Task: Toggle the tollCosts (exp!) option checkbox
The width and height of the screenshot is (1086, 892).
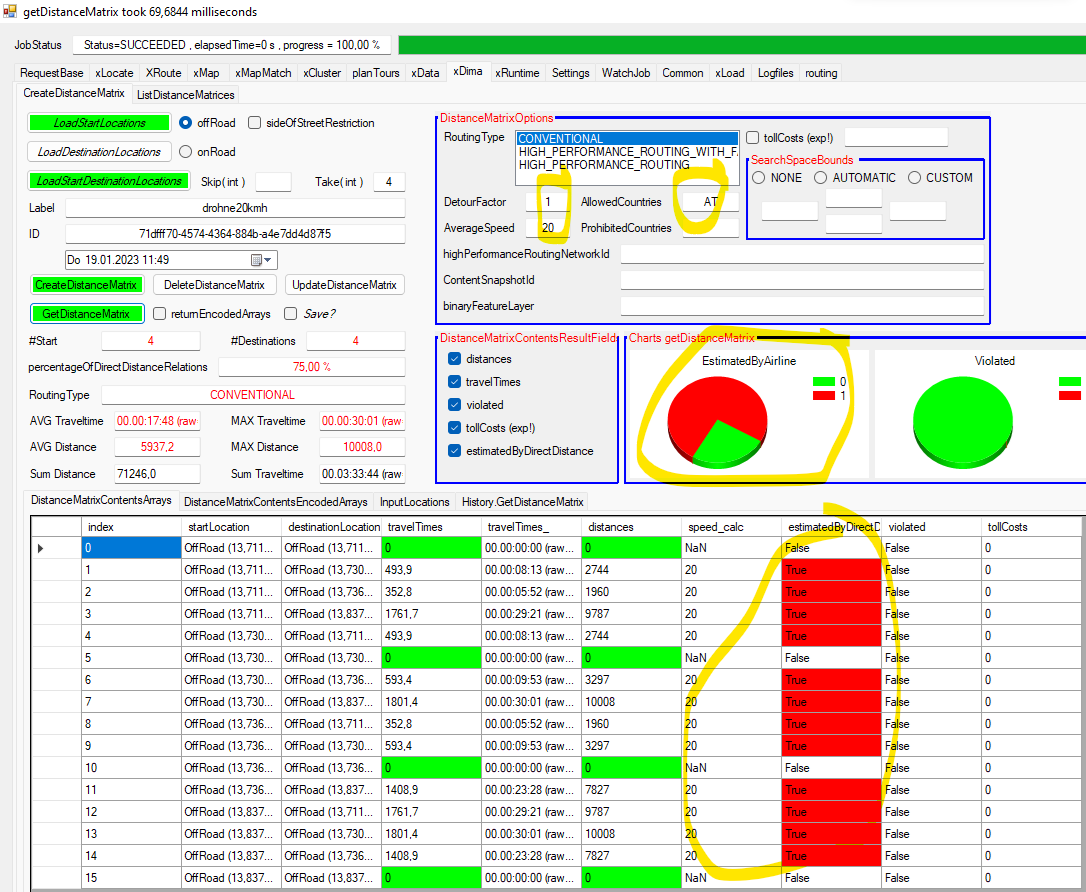Action: pos(752,138)
